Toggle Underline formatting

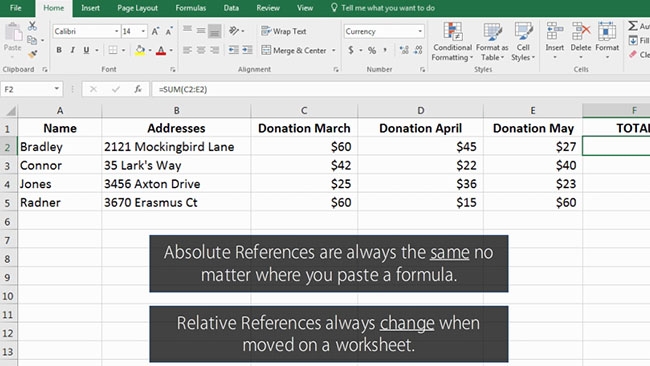click(x=86, y=50)
